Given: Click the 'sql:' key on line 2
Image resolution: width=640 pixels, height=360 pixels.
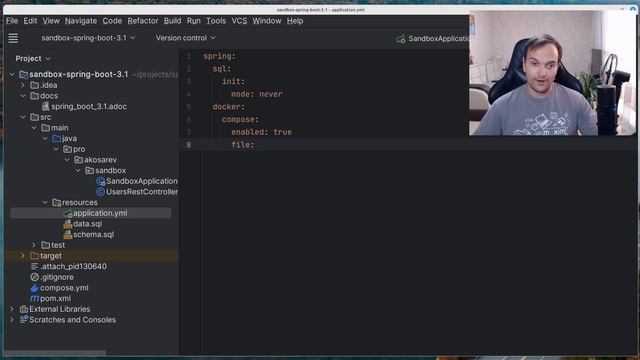Looking at the screenshot, I should 222,69.
